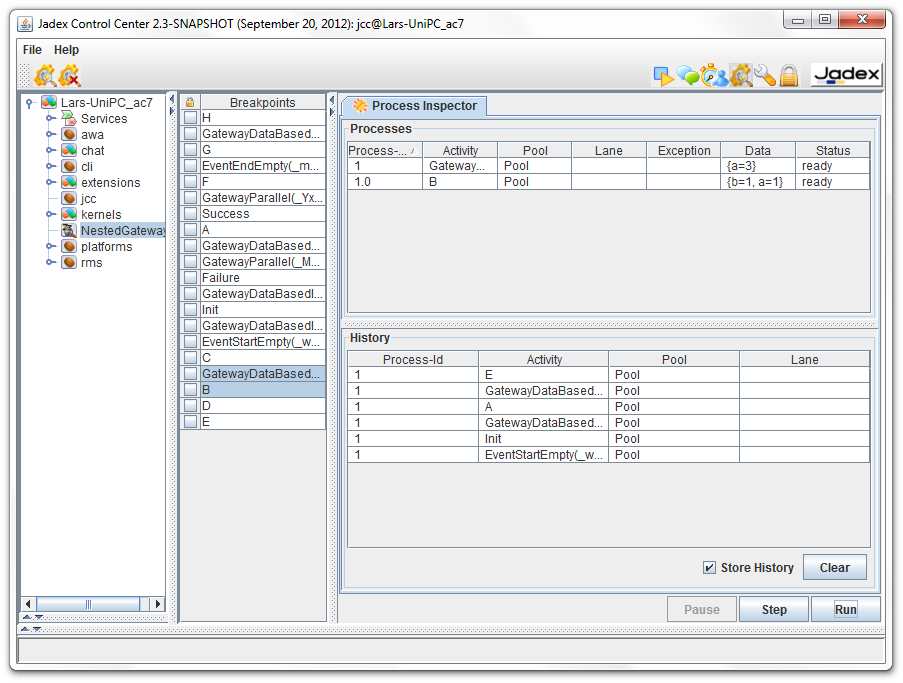
Task: Expand the kernels tree node
Action: pos(51,214)
